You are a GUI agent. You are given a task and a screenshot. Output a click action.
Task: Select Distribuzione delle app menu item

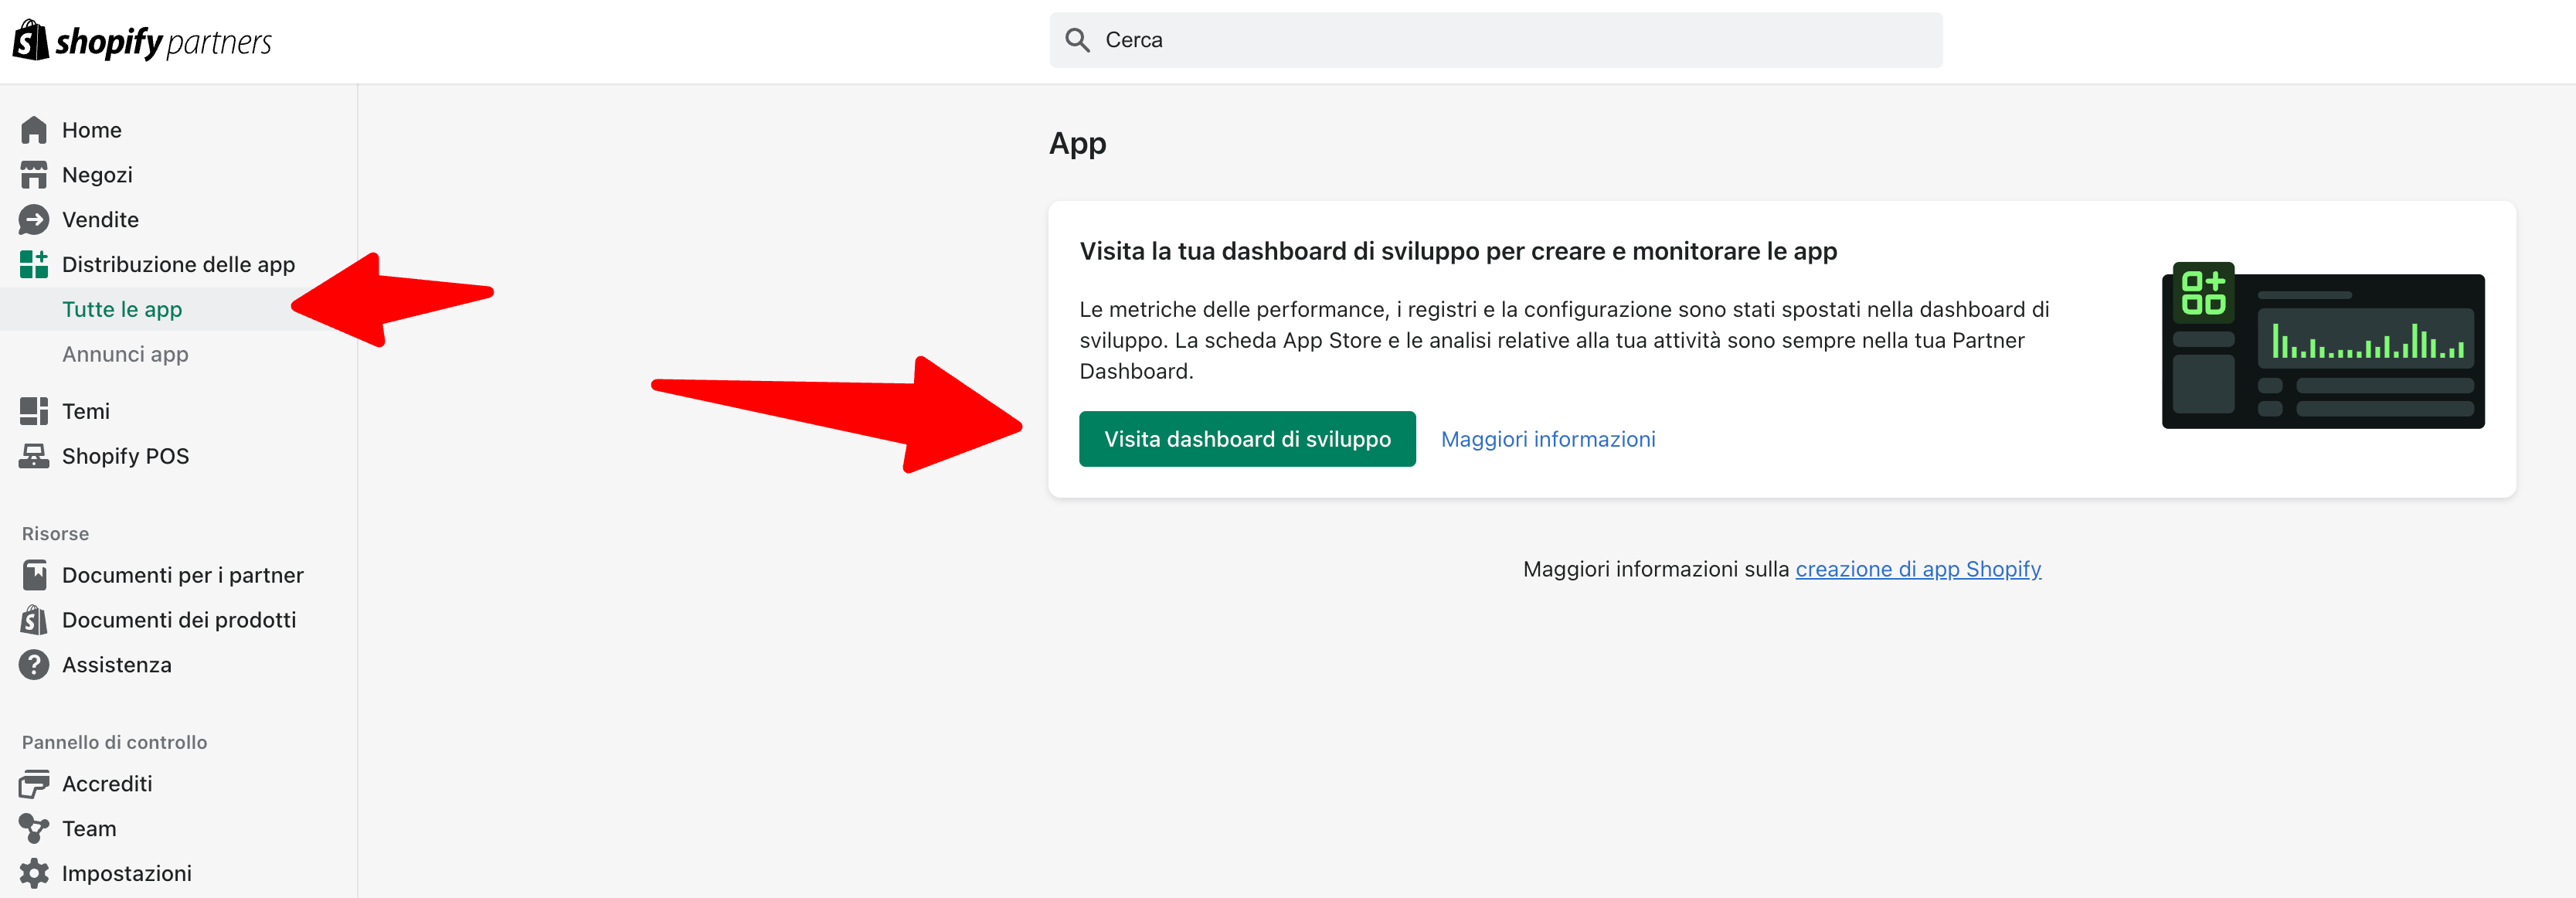pyautogui.click(x=178, y=264)
